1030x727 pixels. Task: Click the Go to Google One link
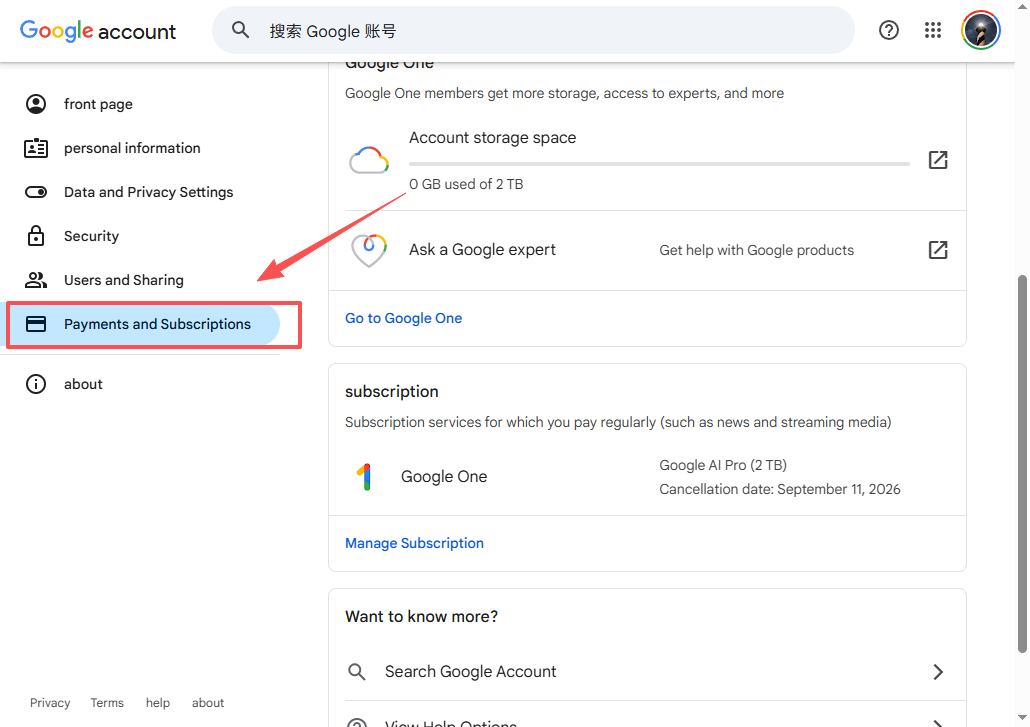click(x=403, y=318)
